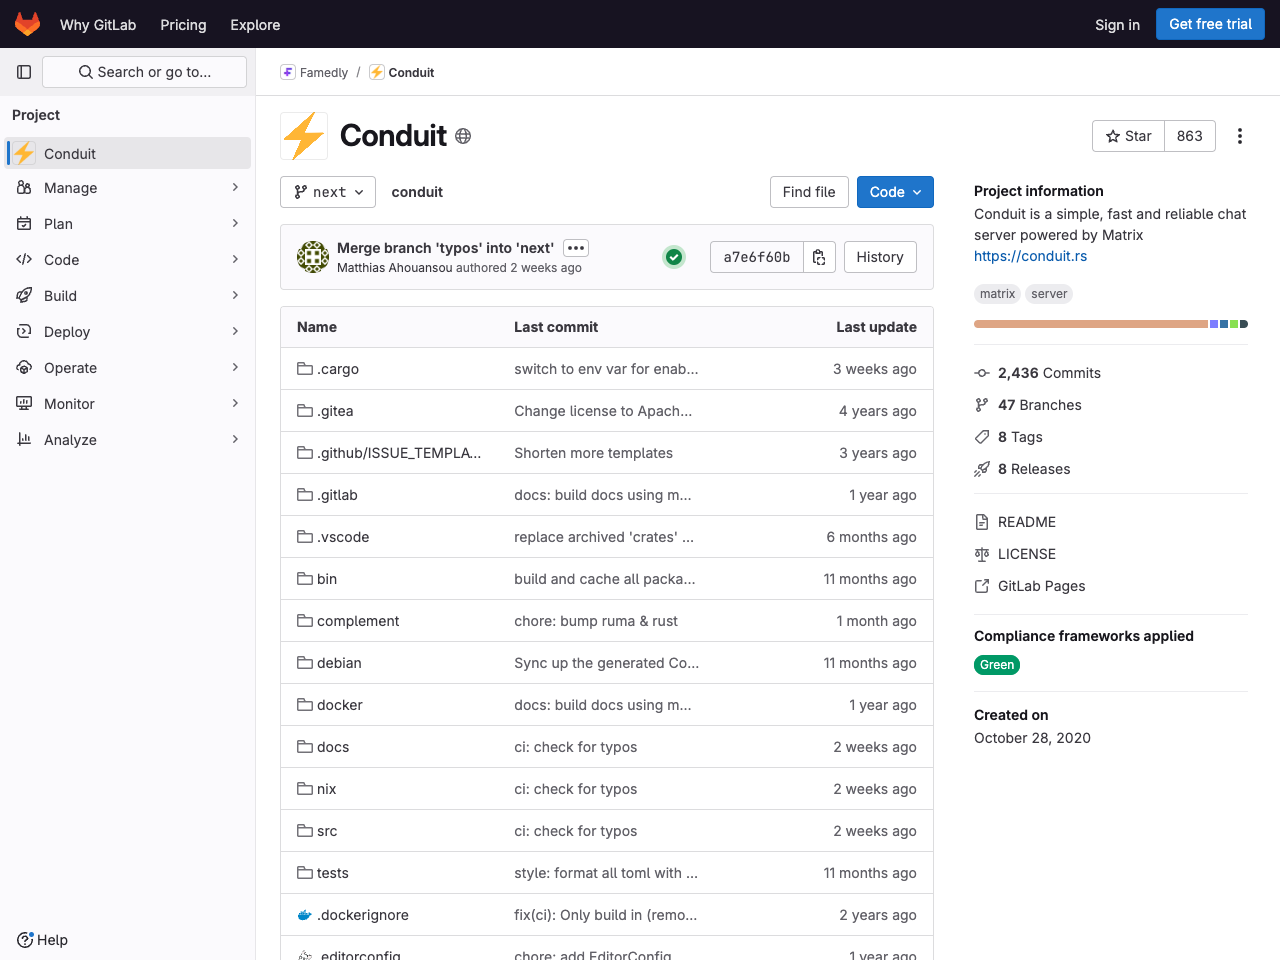Click commit hash a7e6f60b
Screen dimensions: 1280x960
coord(757,257)
